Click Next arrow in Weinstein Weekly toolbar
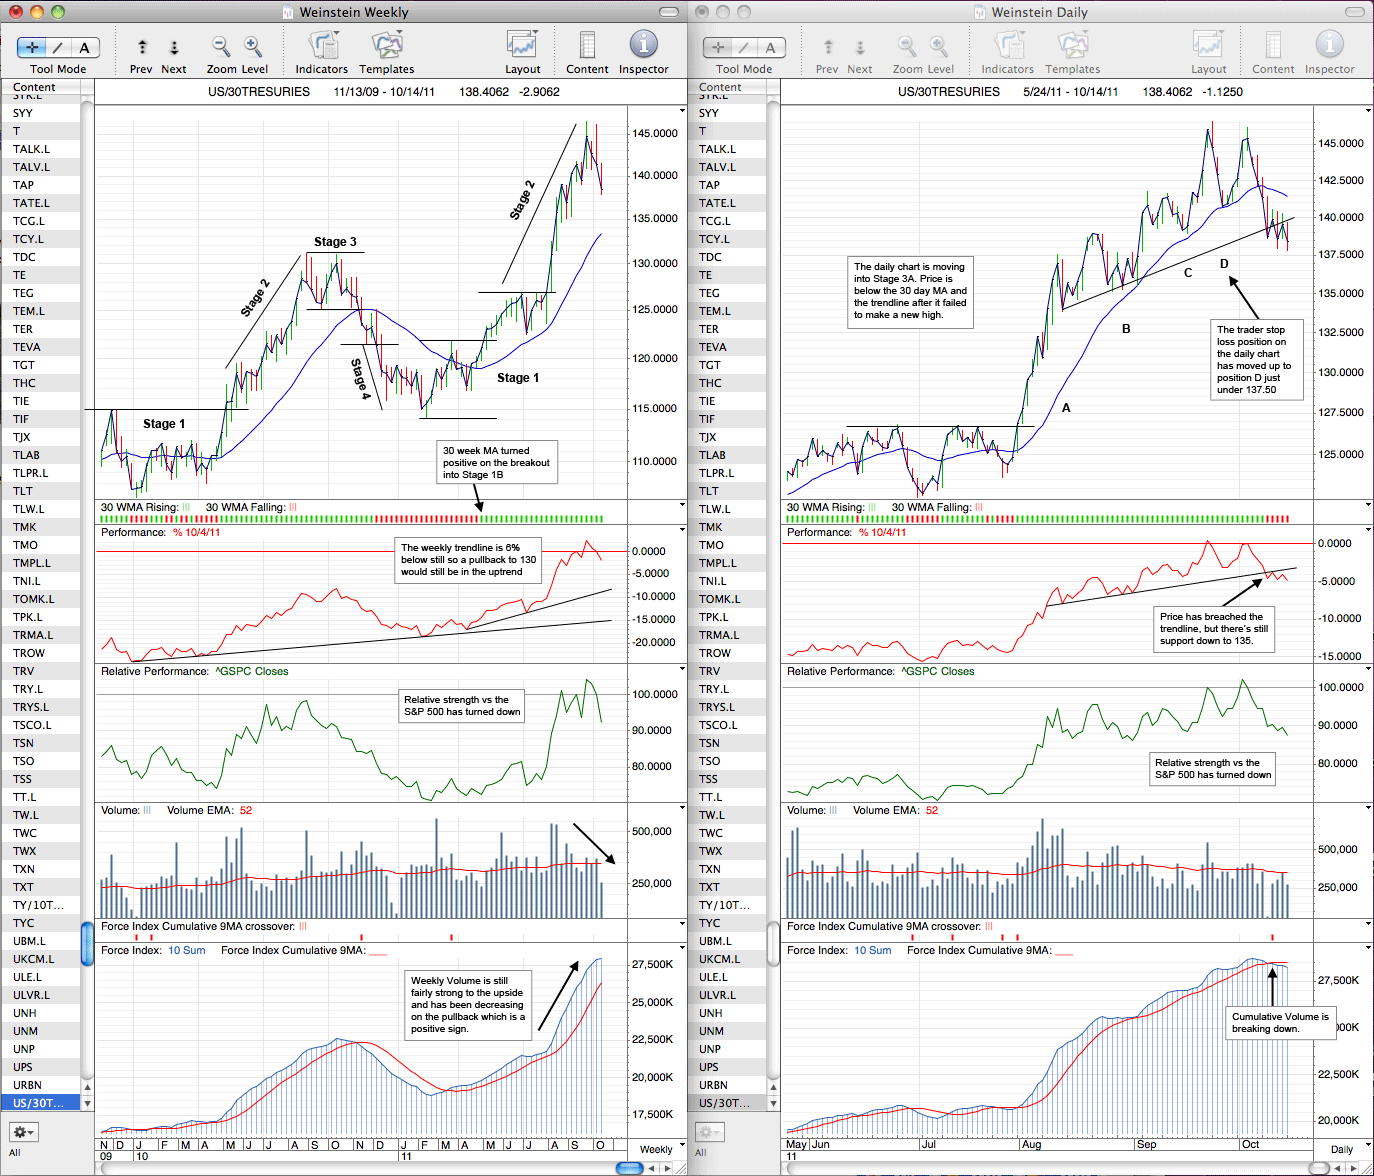Screen dimensions: 1374x1176 point(174,47)
